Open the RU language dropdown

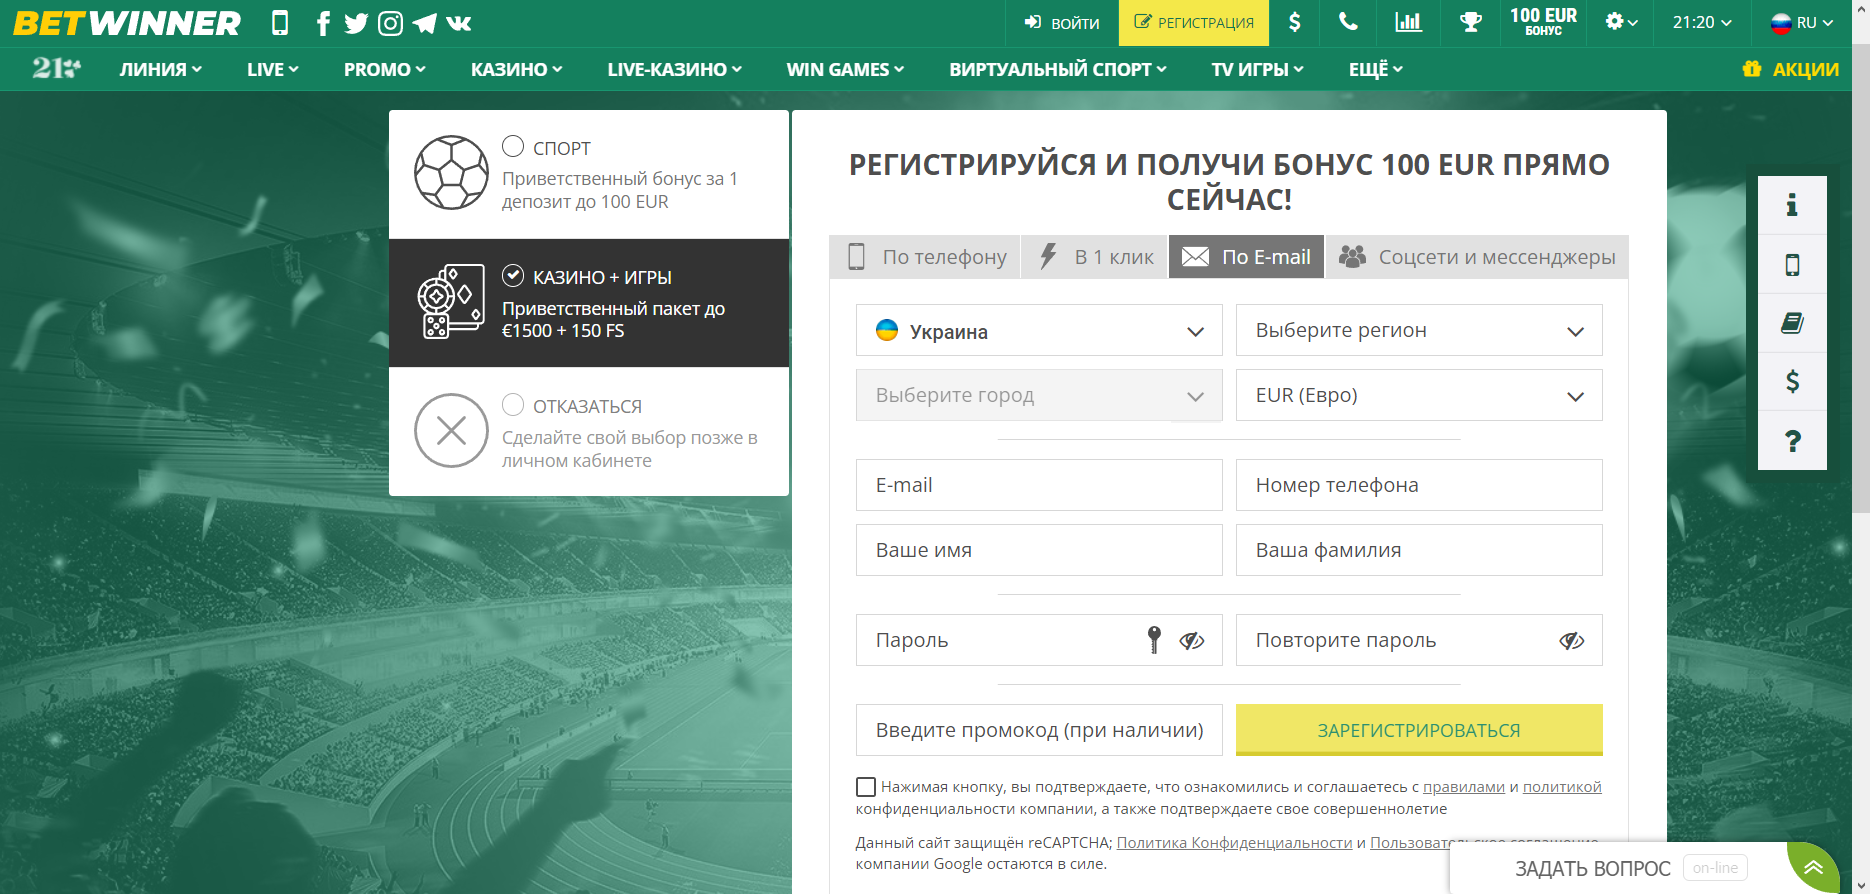click(x=1802, y=22)
